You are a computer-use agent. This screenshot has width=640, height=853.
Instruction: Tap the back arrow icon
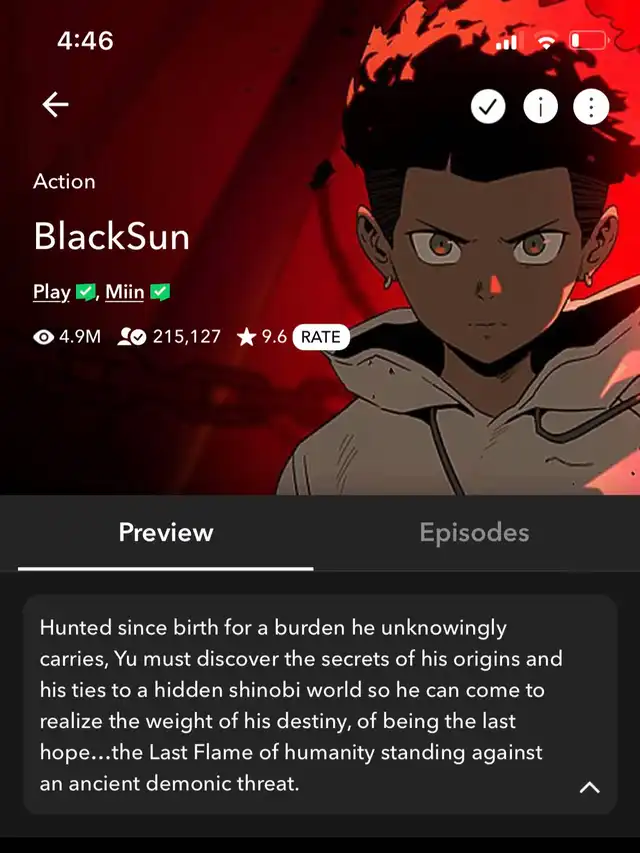pos(55,104)
